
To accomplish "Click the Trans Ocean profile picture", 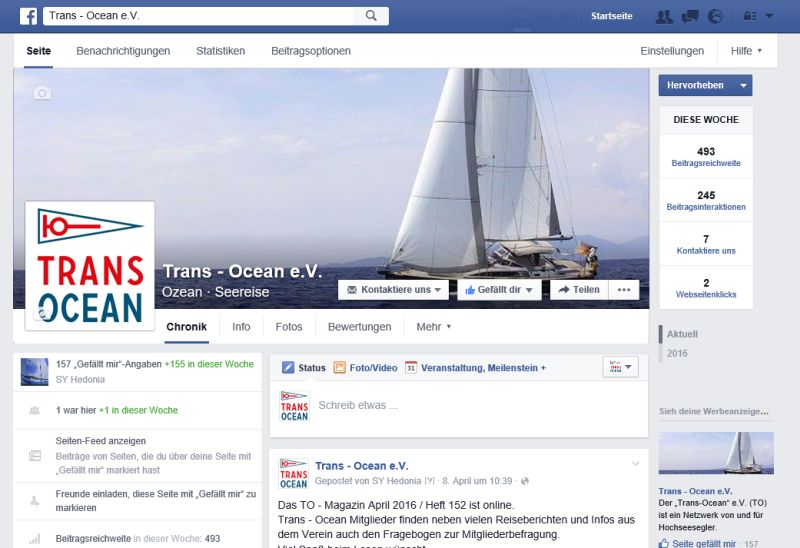I will (90, 266).
